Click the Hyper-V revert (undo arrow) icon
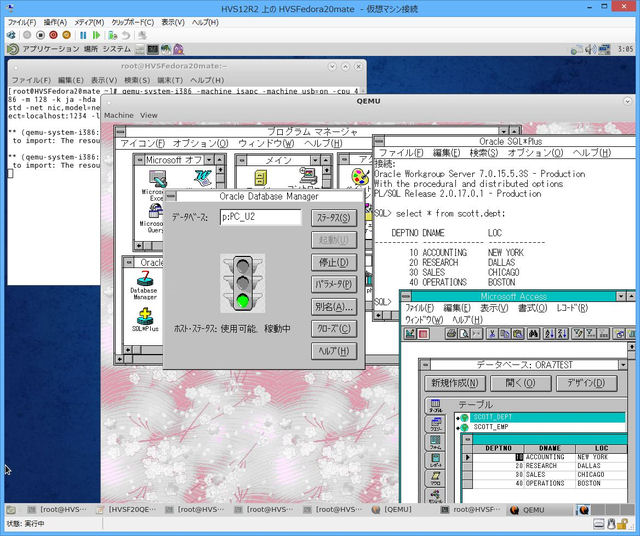Viewport: 640px width, 536px height. [126, 35]
